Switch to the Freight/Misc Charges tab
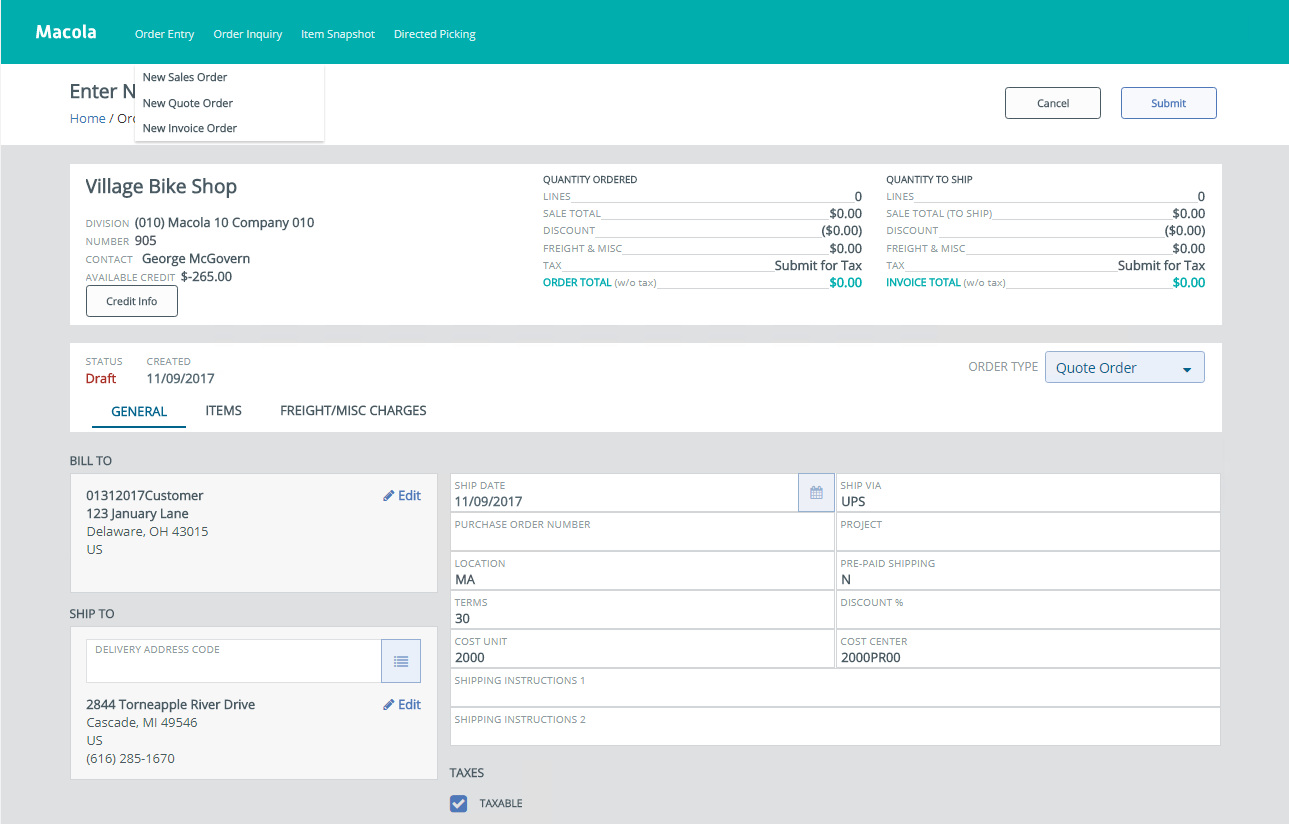Image resolution: width=1289 pixels, height=824 pixels. coord(353,410)
